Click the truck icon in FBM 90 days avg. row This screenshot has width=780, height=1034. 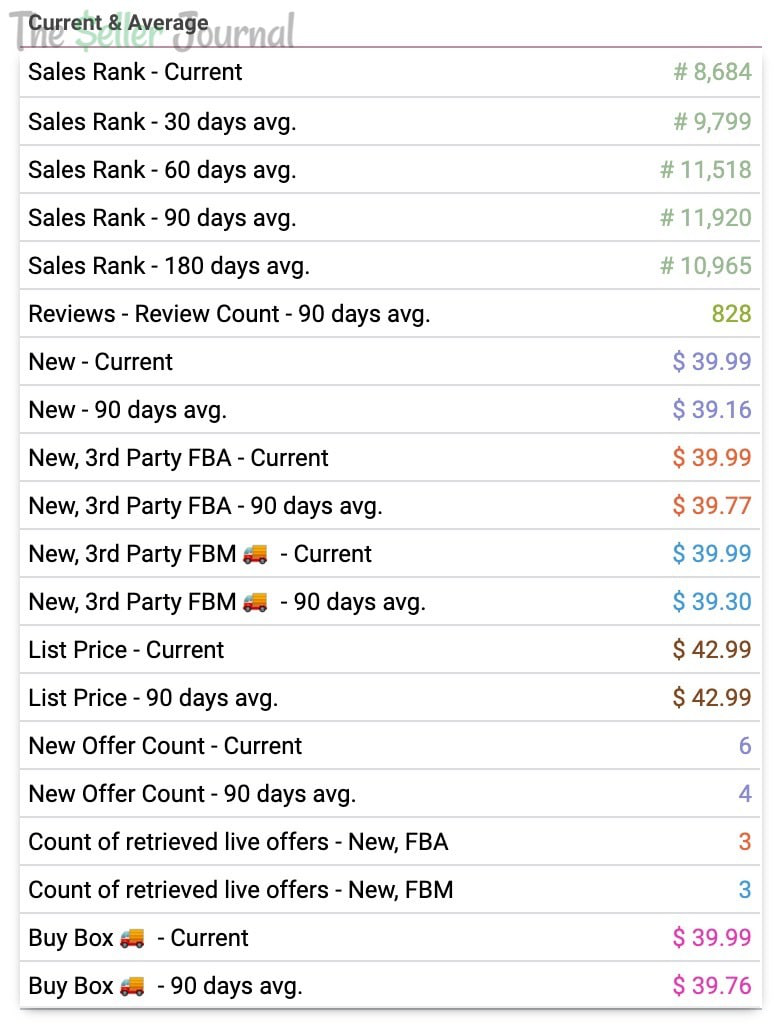[255, 603]
